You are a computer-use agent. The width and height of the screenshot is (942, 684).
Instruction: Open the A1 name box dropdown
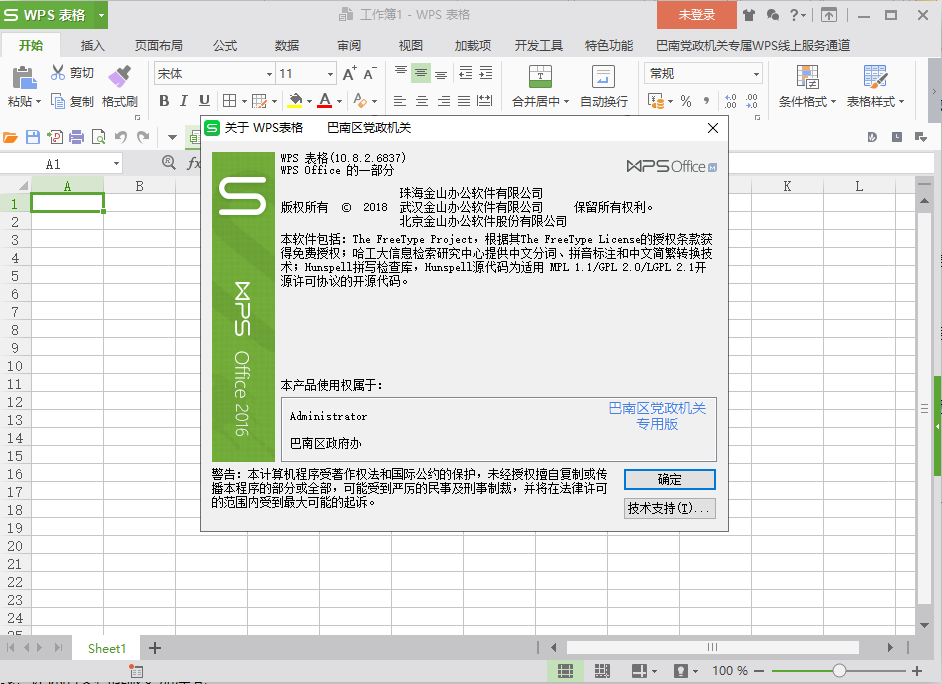[116, 163]
